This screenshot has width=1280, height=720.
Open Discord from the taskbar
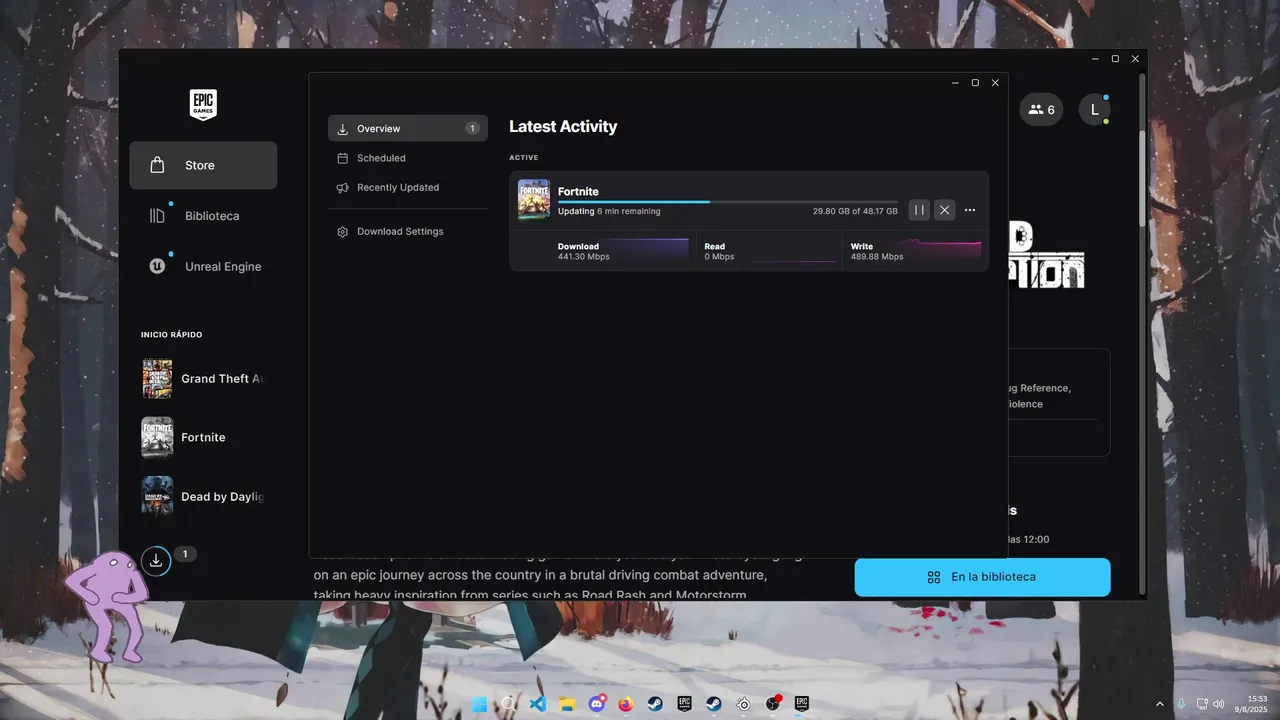coord(597,704)
